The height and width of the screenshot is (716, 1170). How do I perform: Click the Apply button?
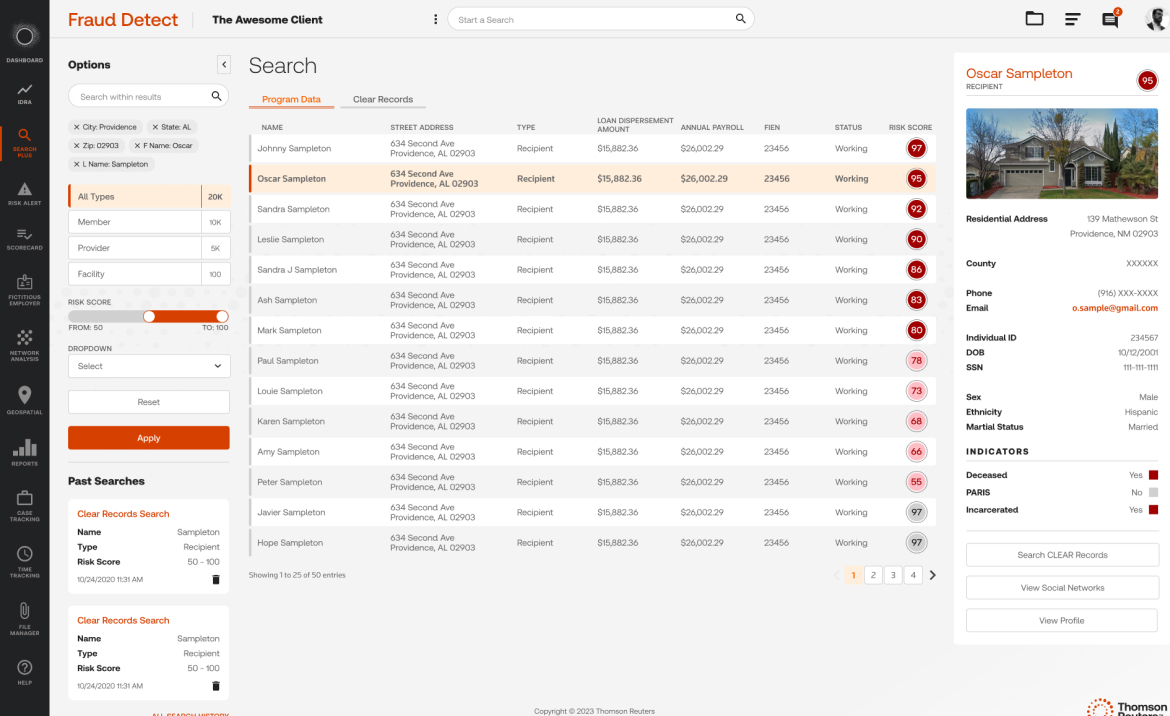(148, 438)
